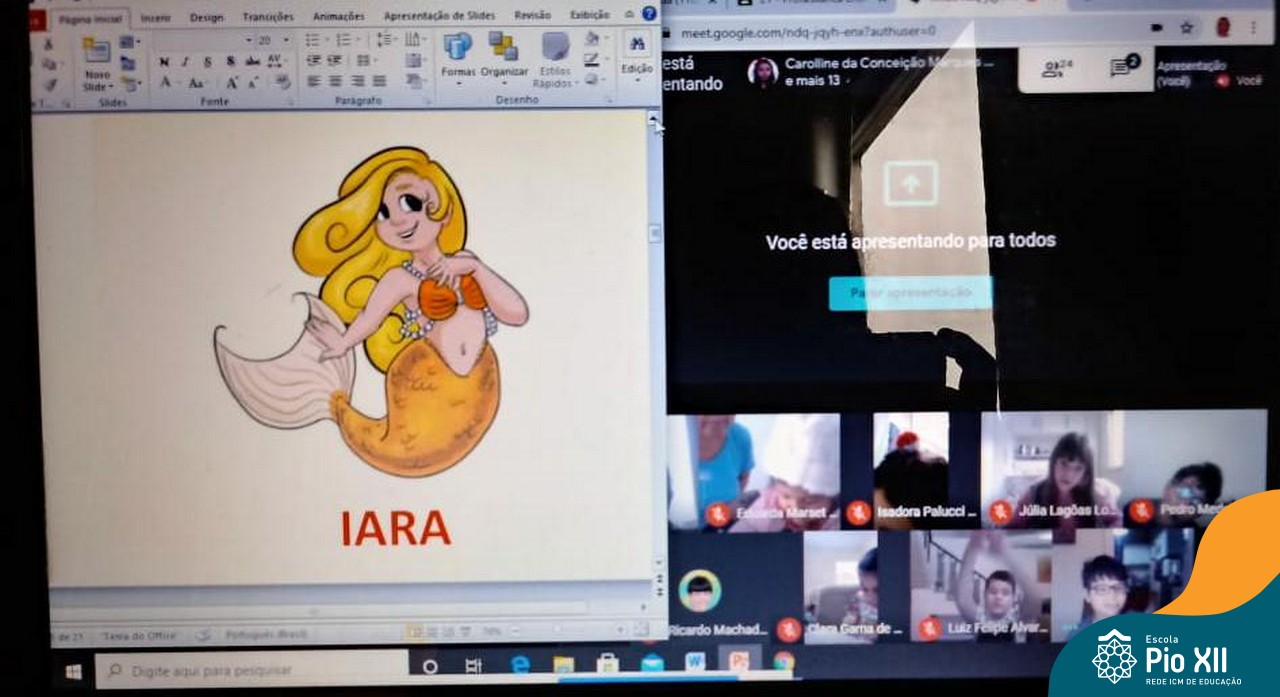Open the Apresentação de Slides tab
This screenshot has height=697, width=1280.
pos(441,16)
